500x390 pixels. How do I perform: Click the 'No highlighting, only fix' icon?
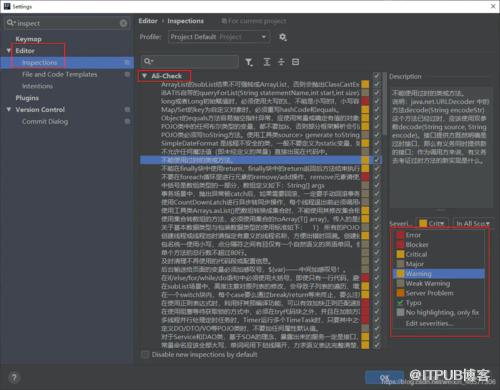tap(400, 312)
